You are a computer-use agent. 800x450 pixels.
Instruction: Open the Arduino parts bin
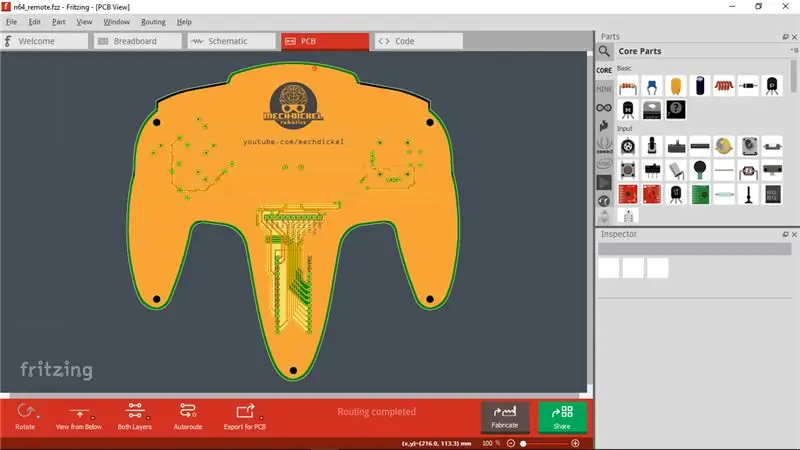[x=604, y=108]
